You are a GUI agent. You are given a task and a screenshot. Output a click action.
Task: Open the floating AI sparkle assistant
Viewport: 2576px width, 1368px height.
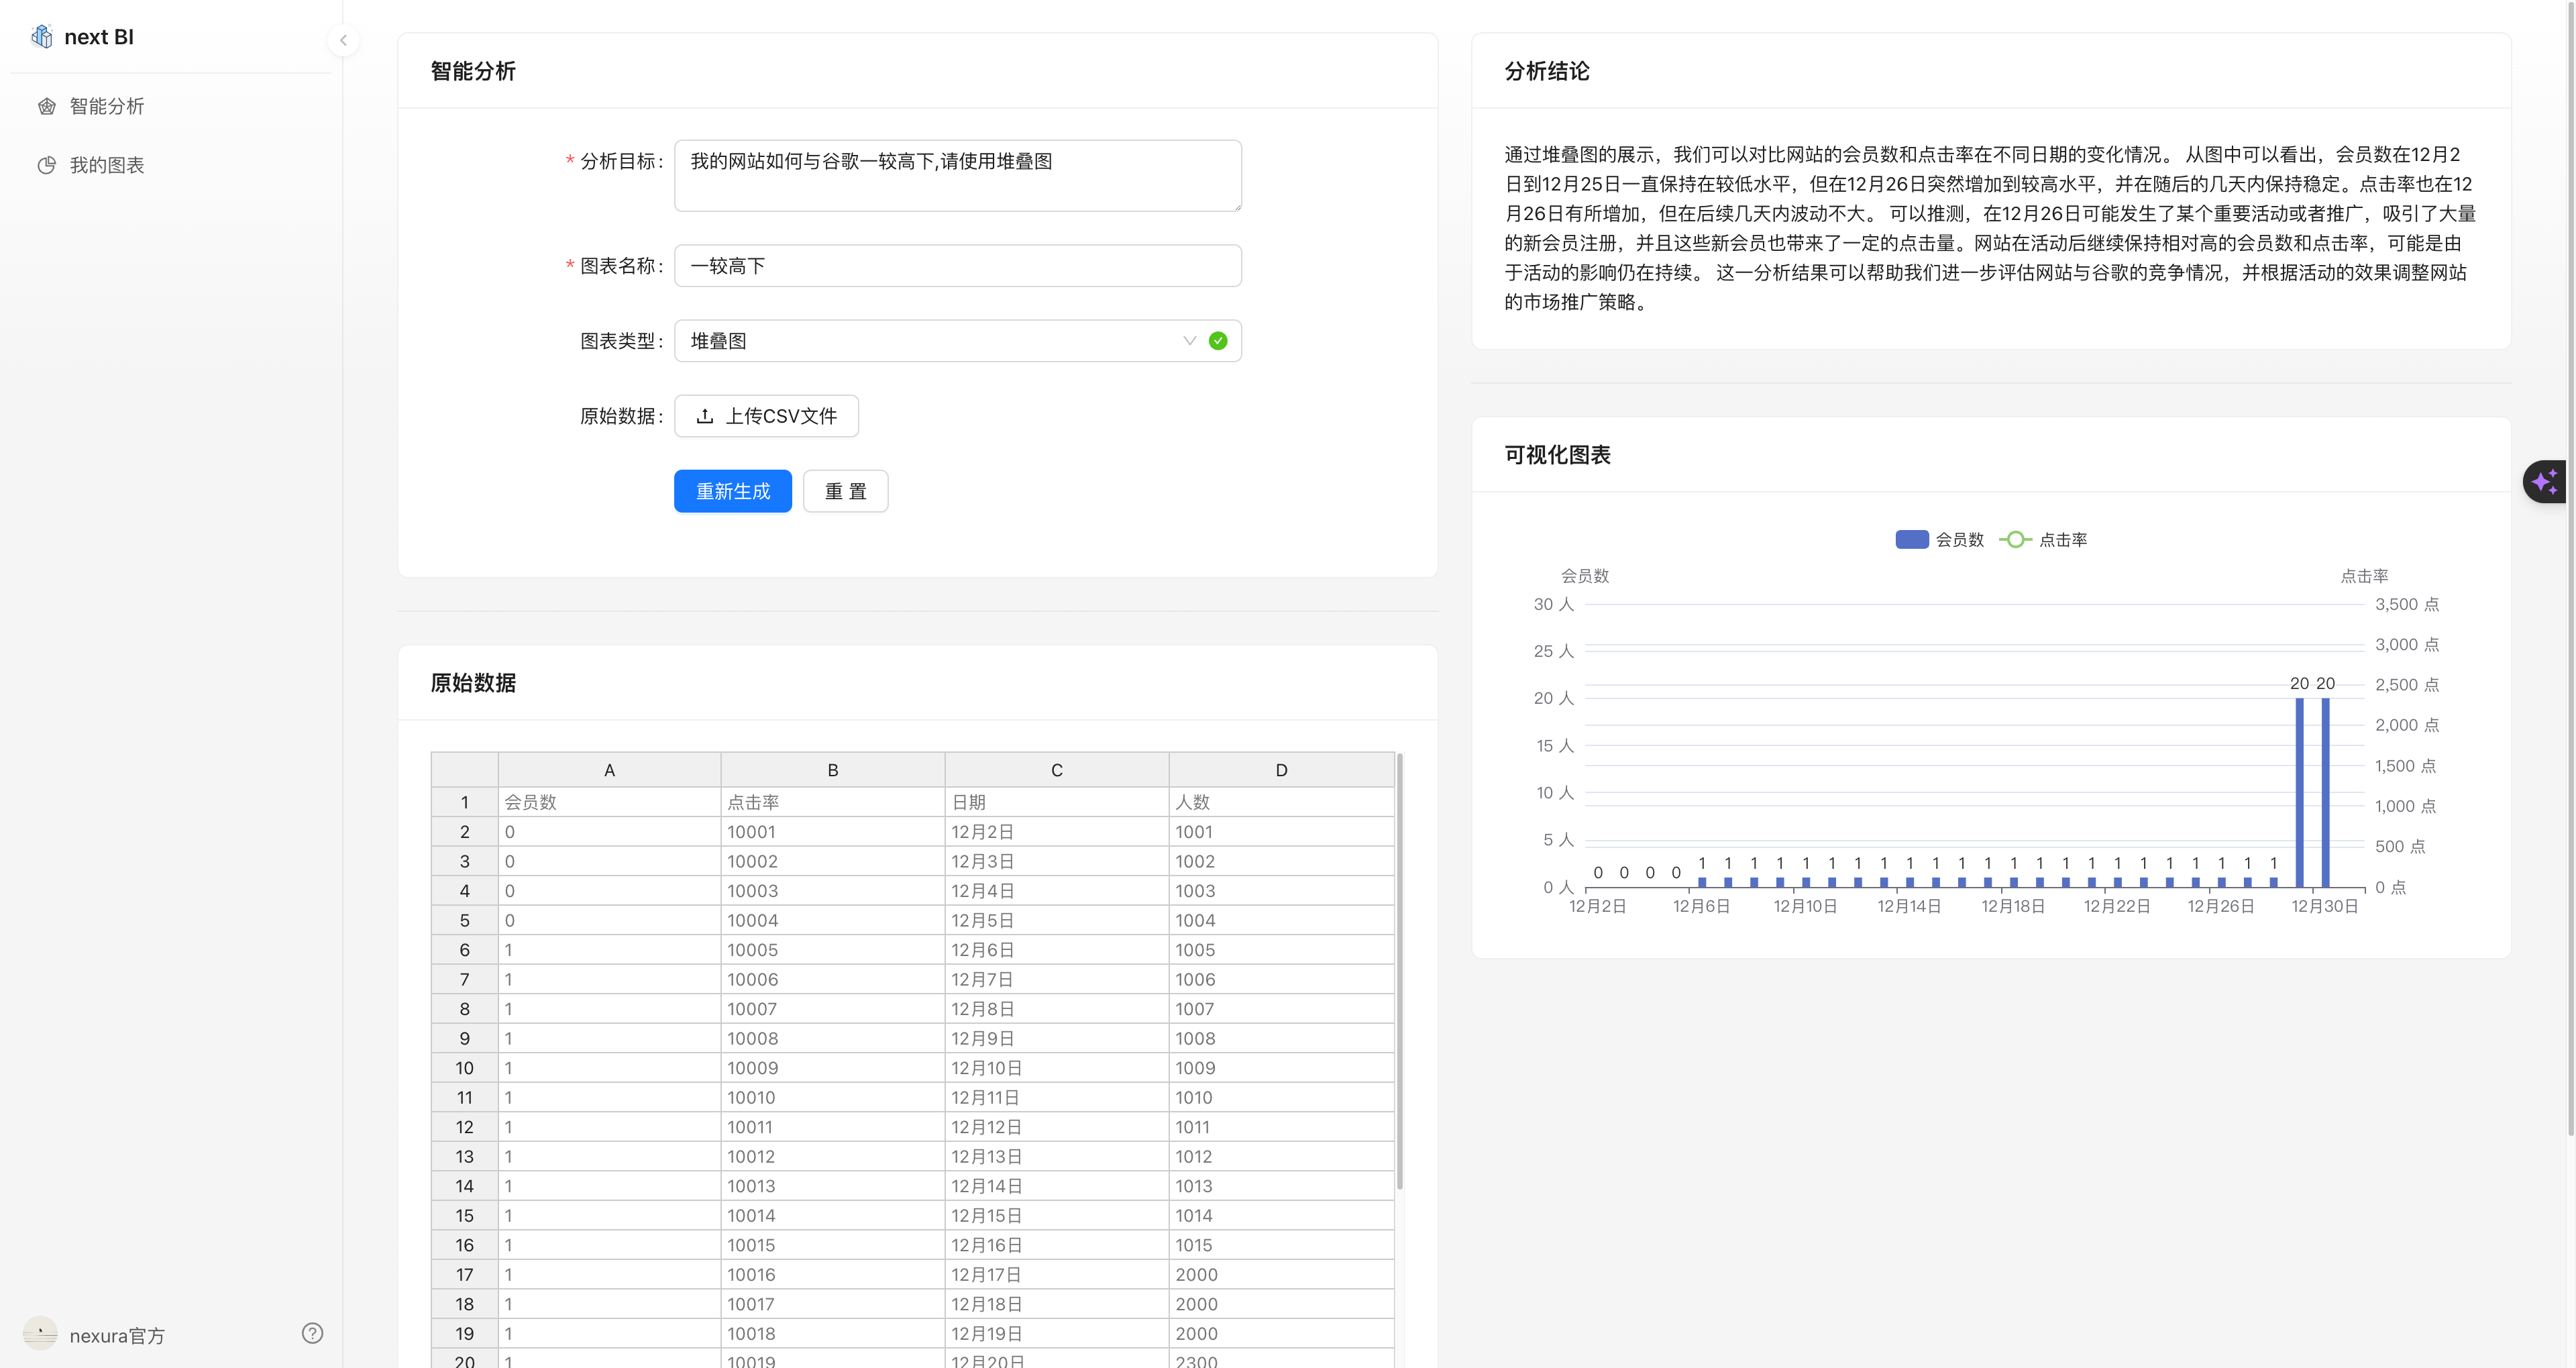coord(2545,482)
